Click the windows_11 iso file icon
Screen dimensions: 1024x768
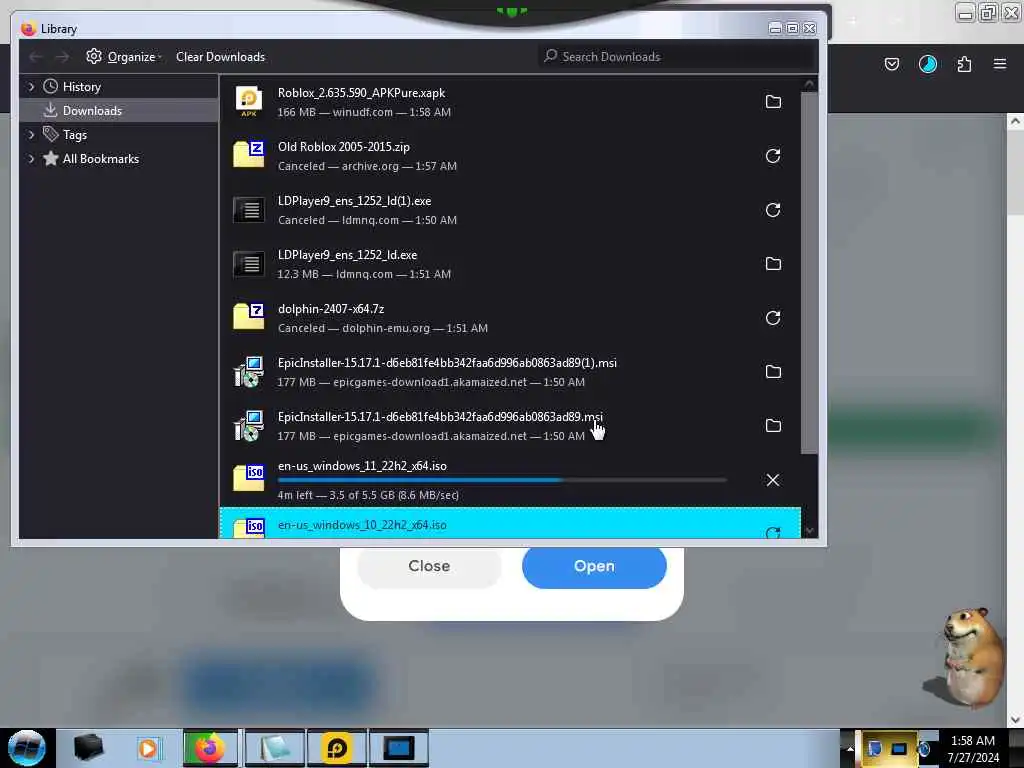pyautogui.click(x=249, y=478)
